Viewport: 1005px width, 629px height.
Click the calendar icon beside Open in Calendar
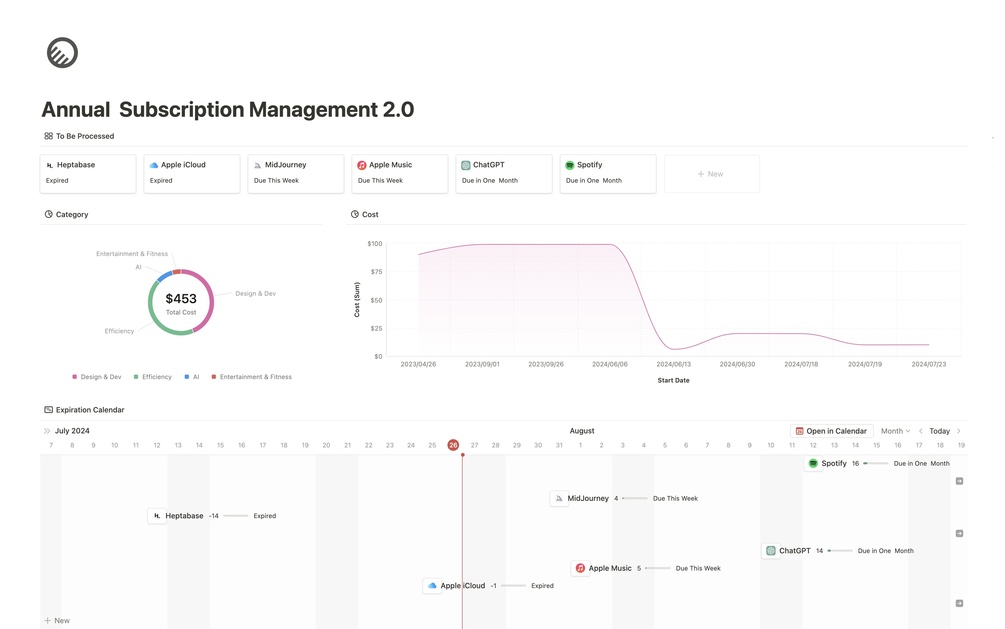pos(799,431)
